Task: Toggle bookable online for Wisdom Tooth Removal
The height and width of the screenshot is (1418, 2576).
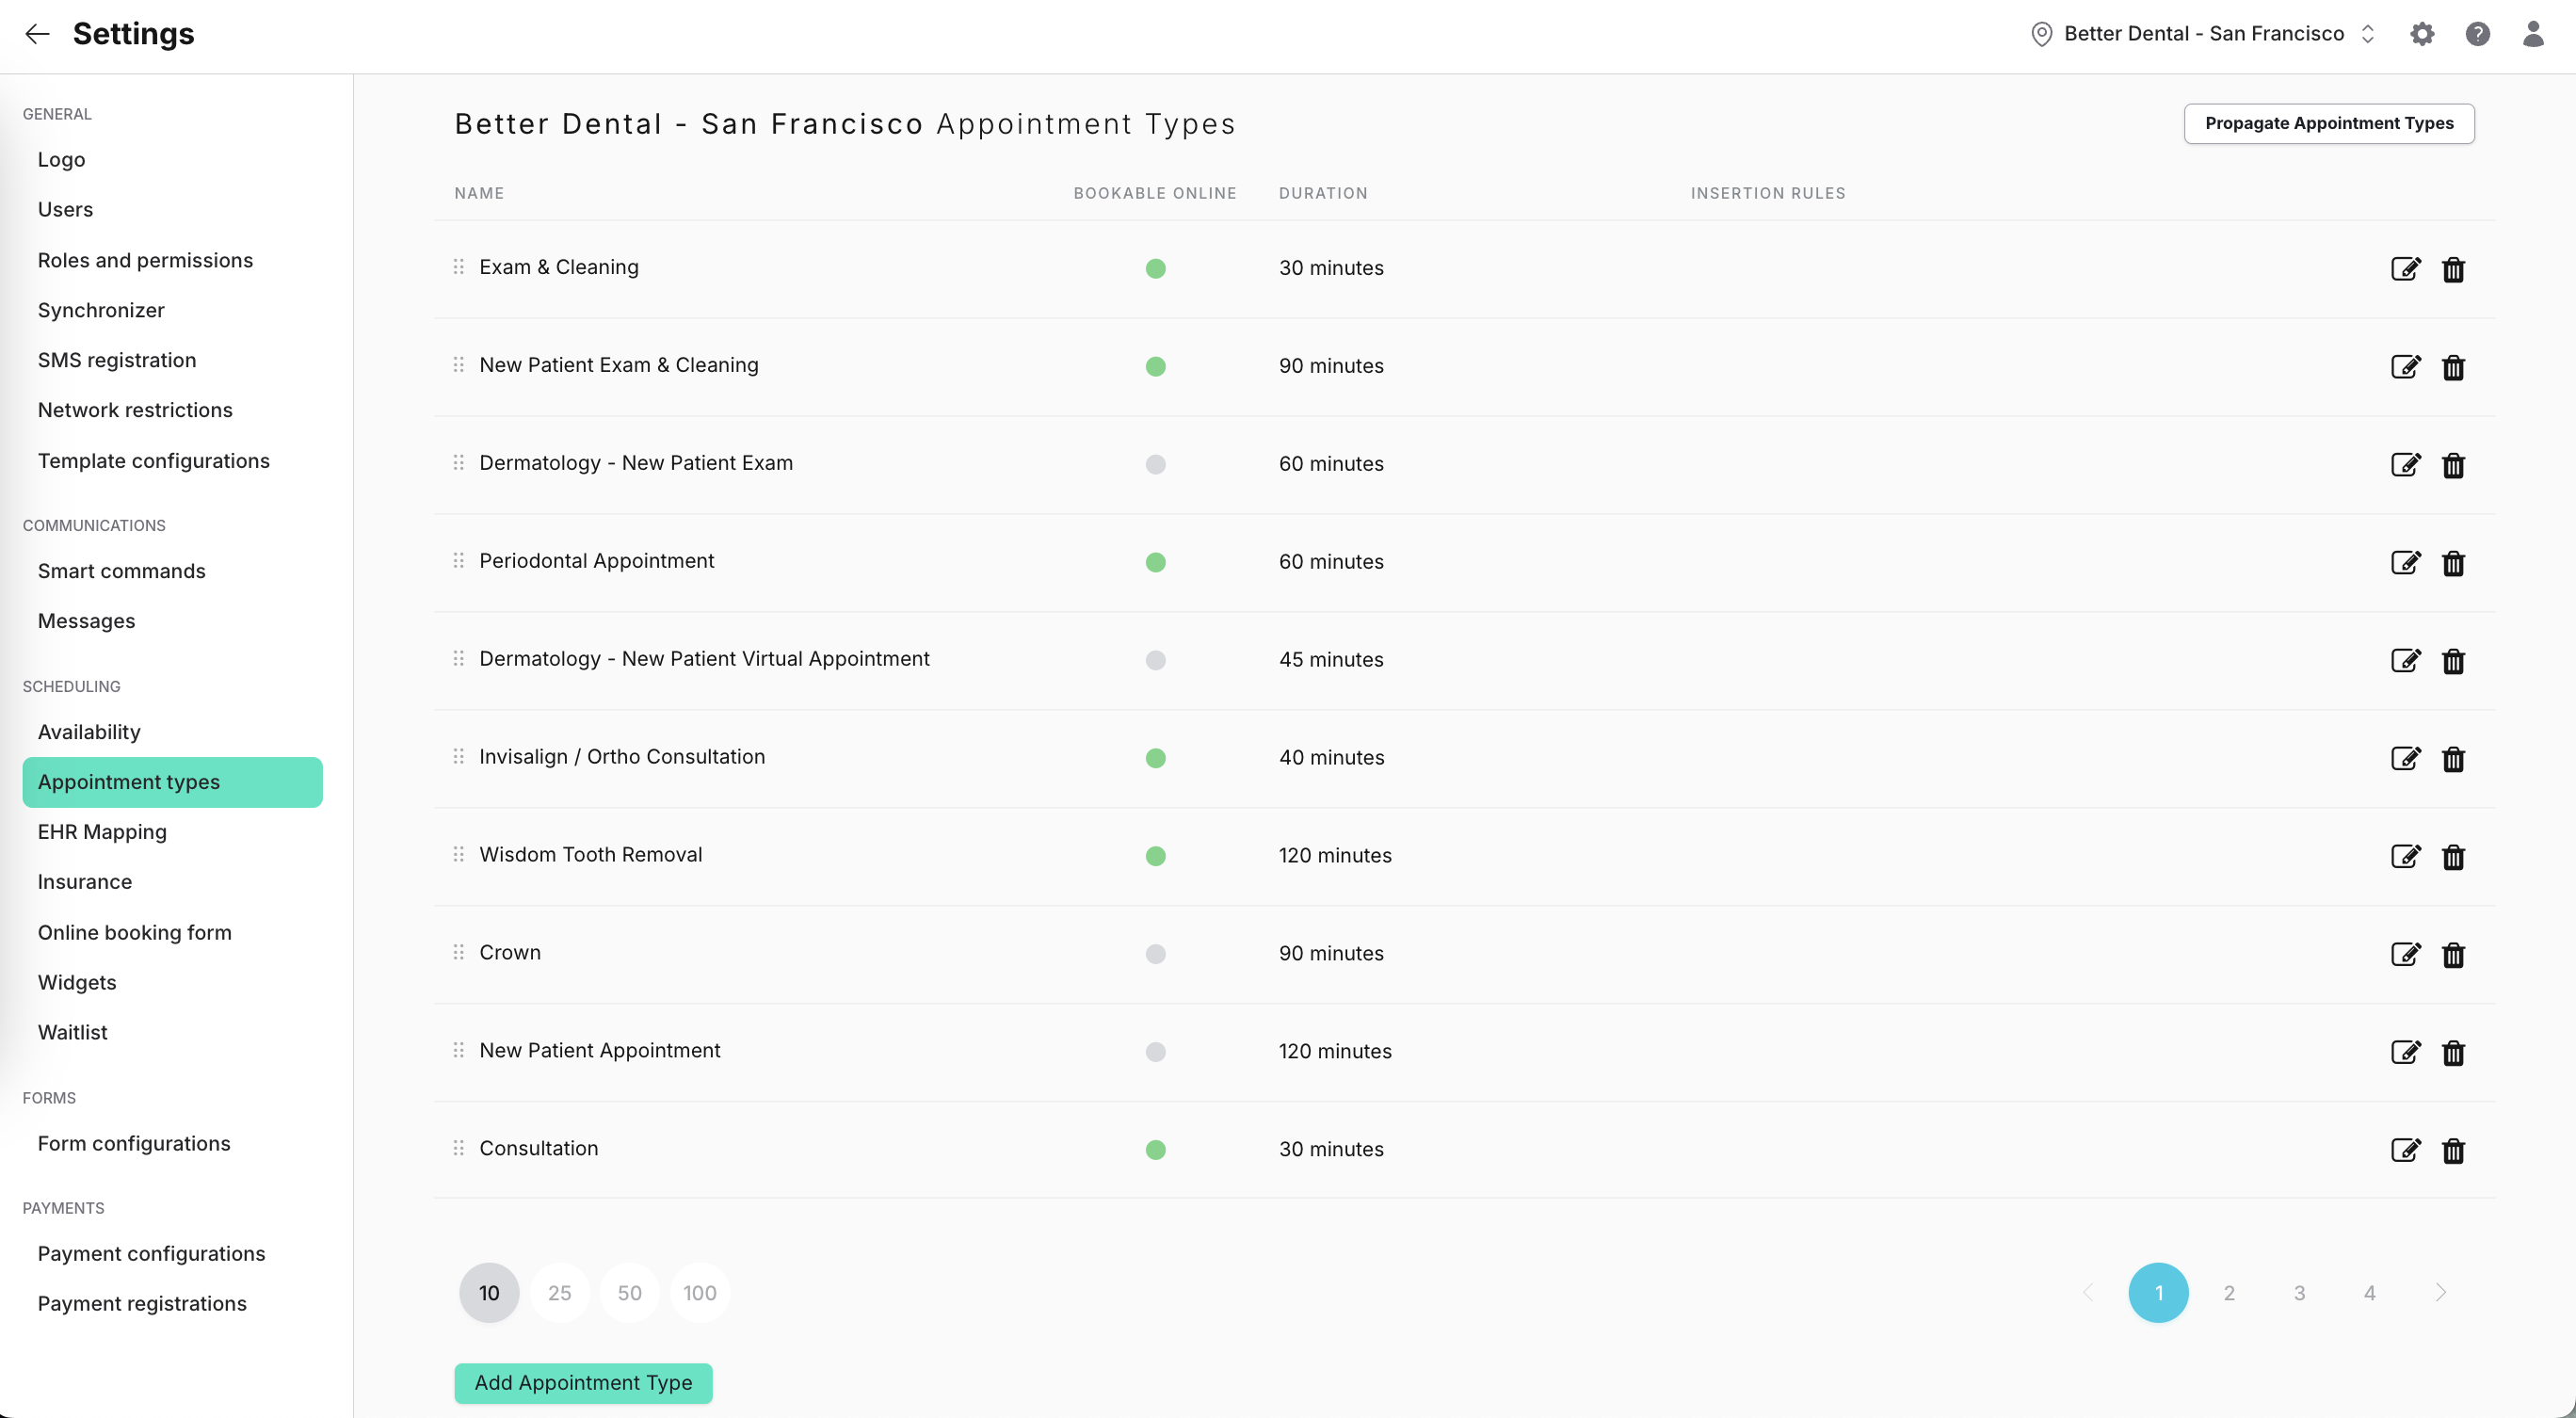Action: [1155, 856]
